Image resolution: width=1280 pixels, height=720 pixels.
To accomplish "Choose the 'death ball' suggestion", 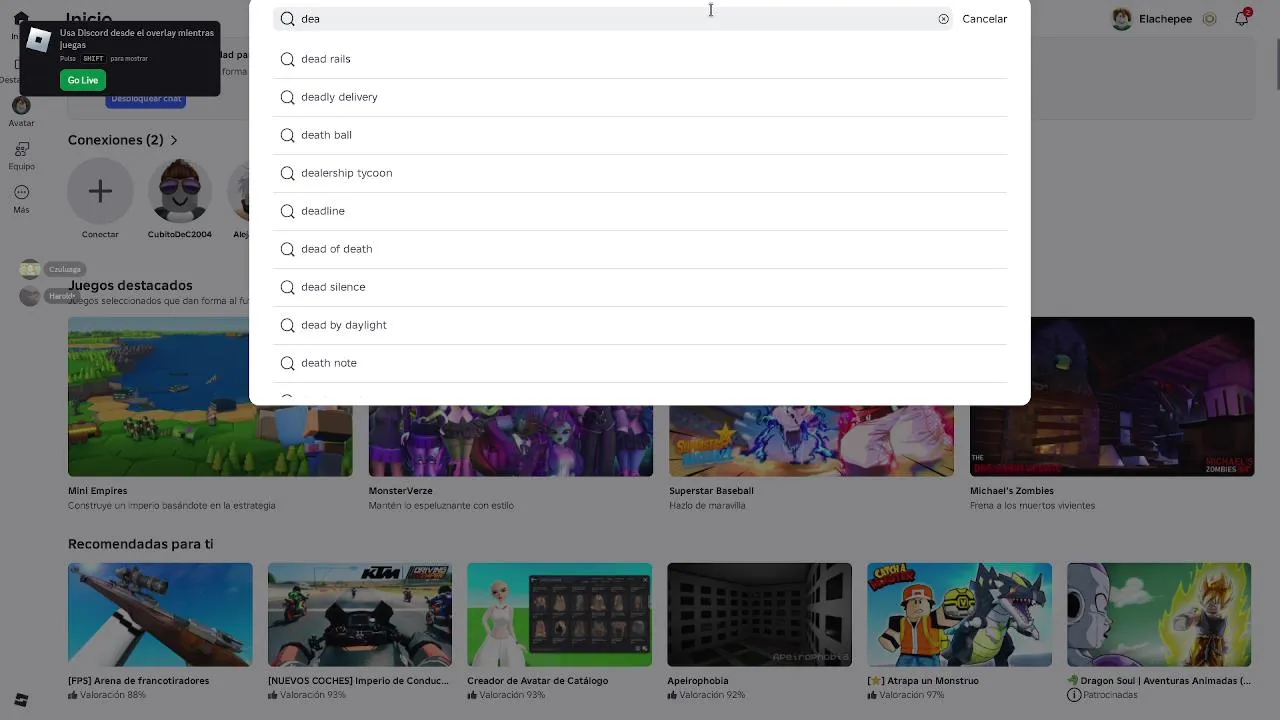I will coord(640,135).
